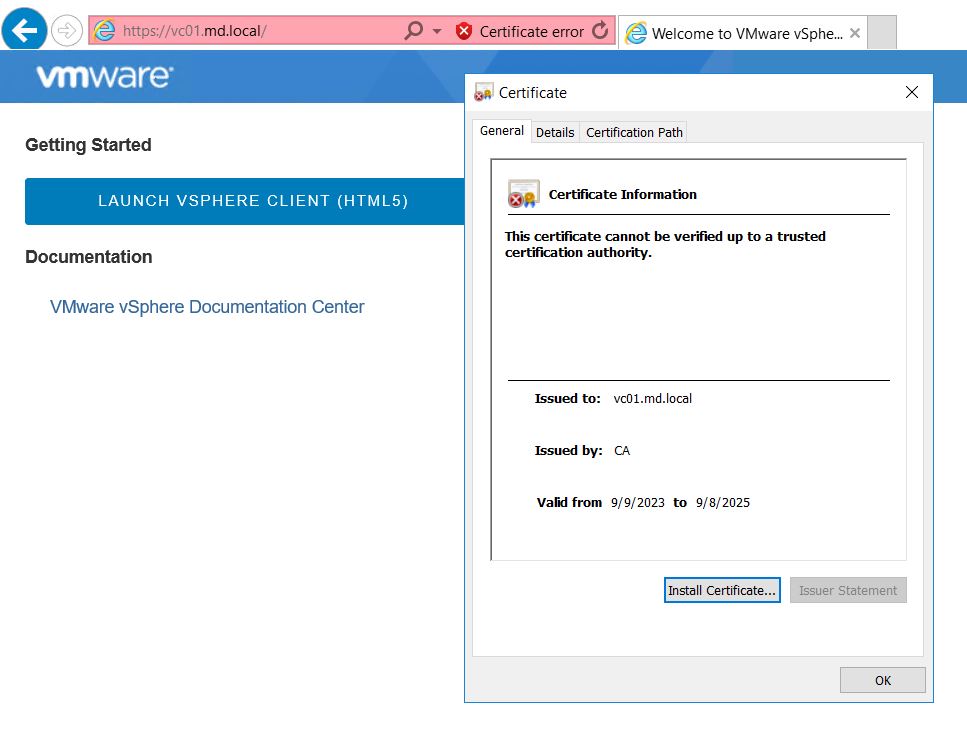Image resolution: width=967 pixels, height=755 pixels.
Task: Click the 'Documentation' heading
Action: tap(88, 257)
